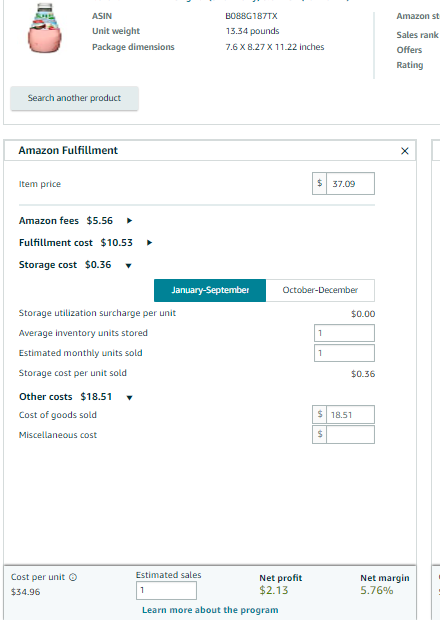Click the Item price input field

350,183
